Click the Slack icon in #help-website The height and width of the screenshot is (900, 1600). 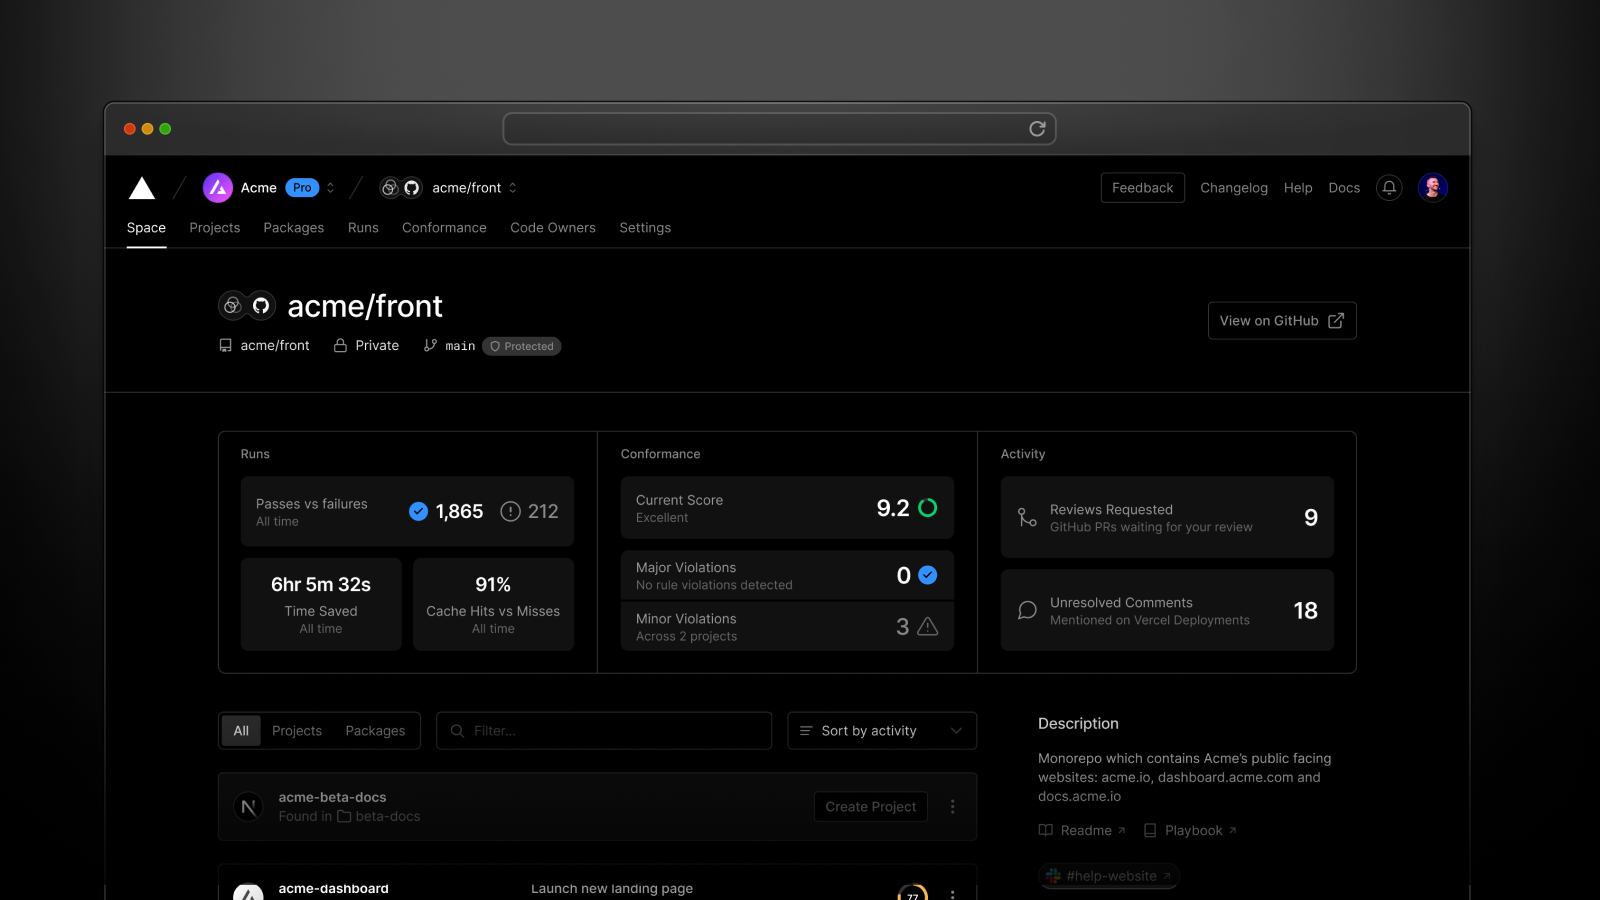(1053, 876)
